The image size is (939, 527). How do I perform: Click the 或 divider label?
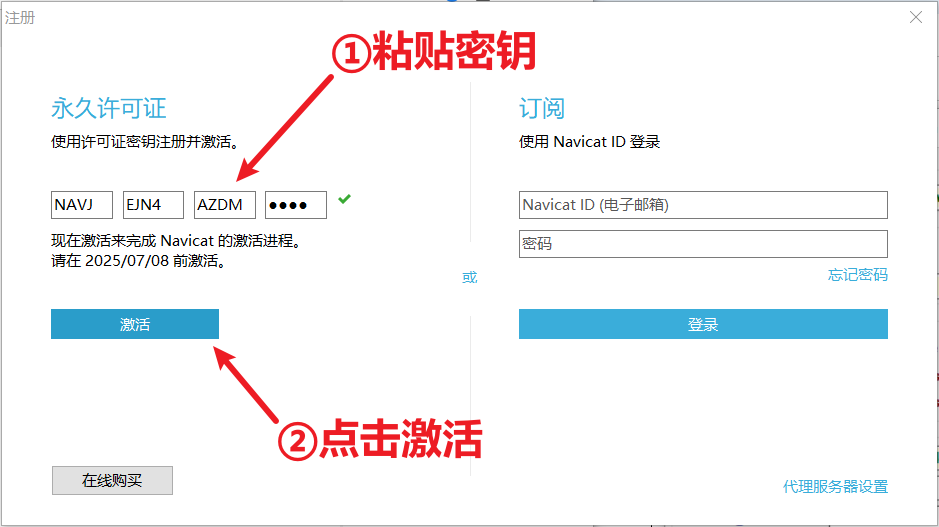tap(470, 277)
